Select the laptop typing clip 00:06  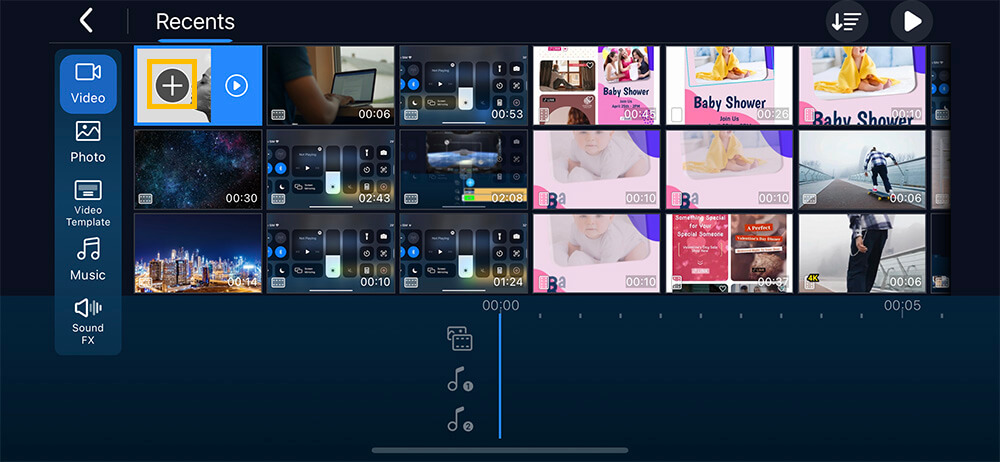[x=330, y=85]
